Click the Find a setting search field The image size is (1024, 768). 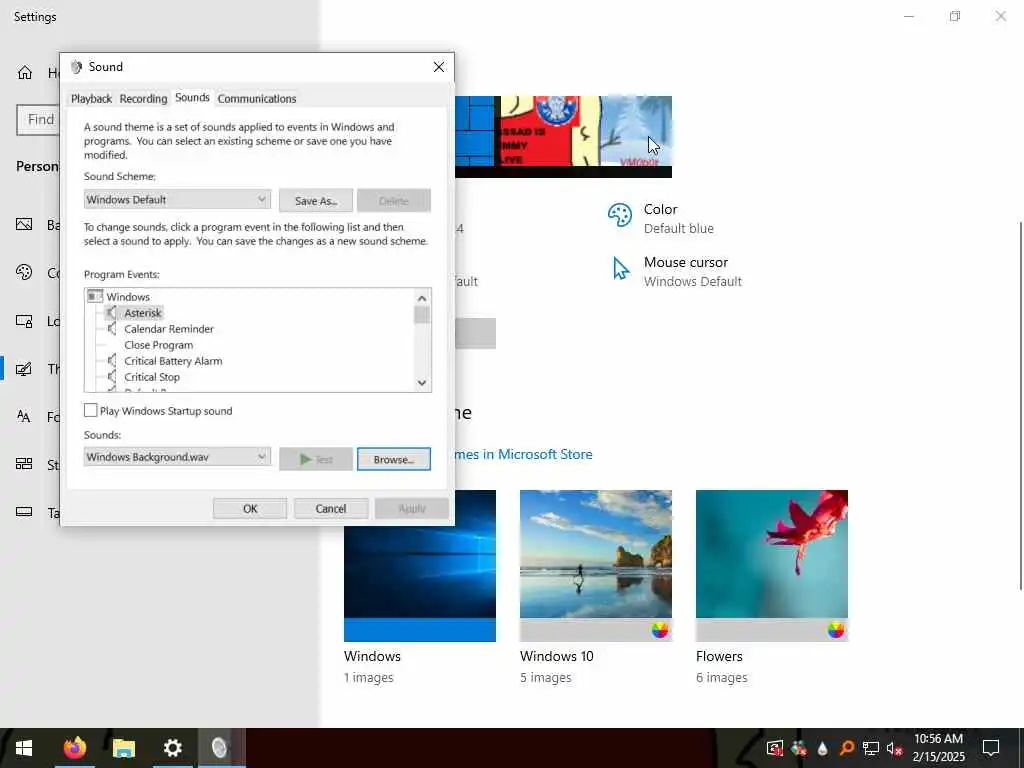coord(38,120)
